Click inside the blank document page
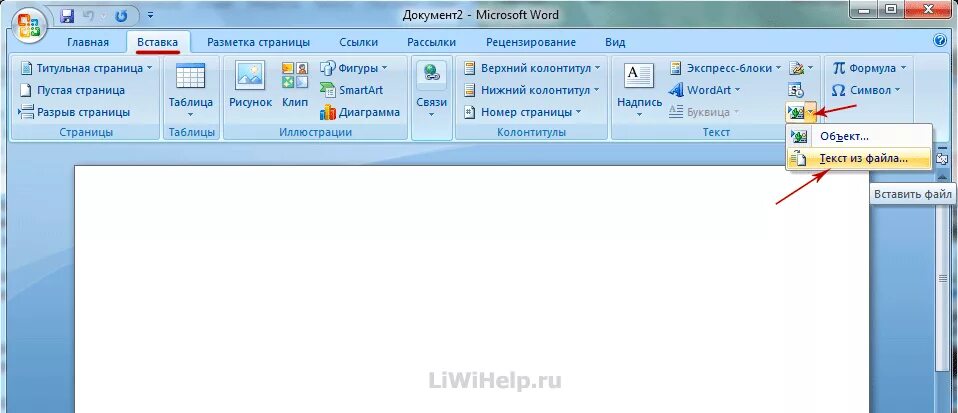958x413 pixels. (x=472, y=289)
